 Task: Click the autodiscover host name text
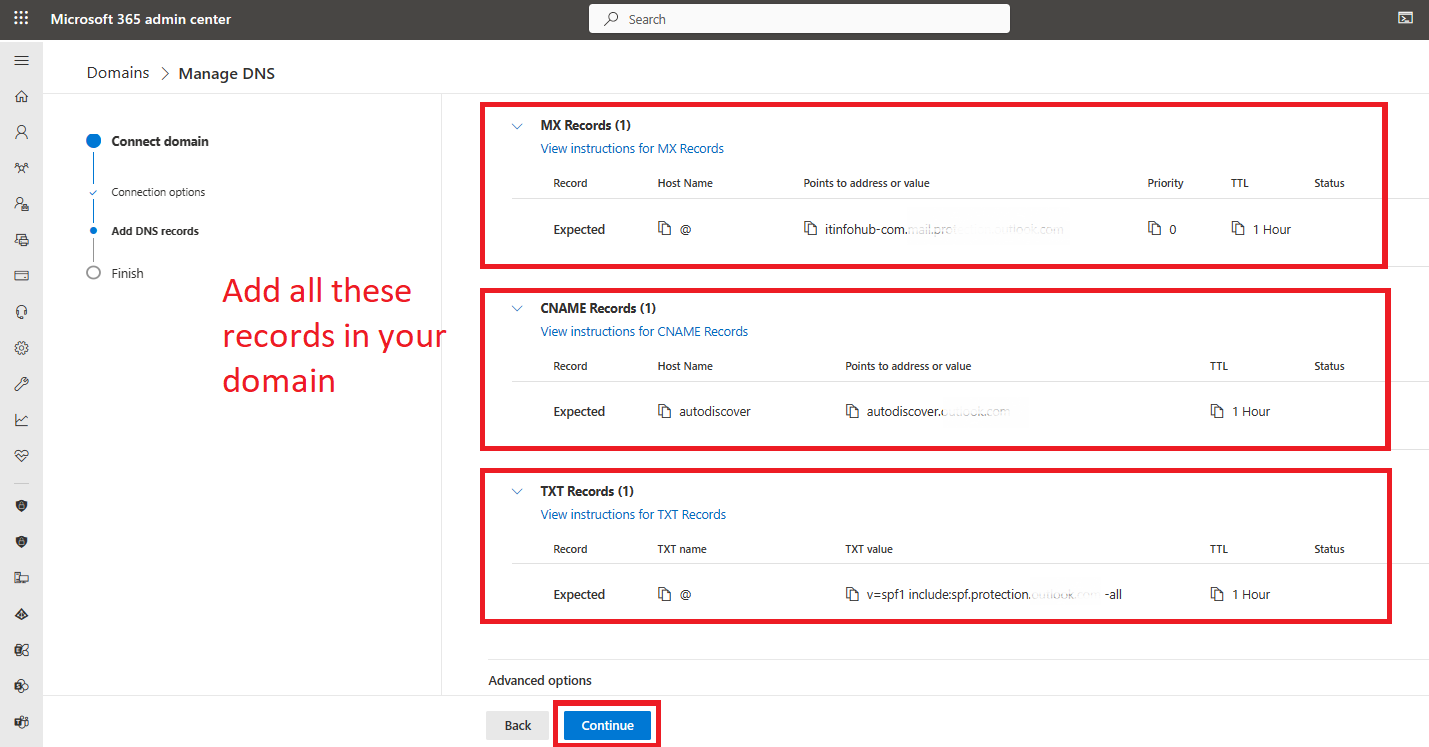715,411
